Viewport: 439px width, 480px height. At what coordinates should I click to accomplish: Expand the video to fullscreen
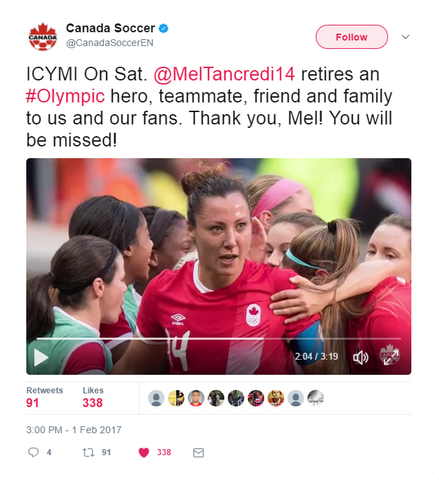click(x=390, y=357)
